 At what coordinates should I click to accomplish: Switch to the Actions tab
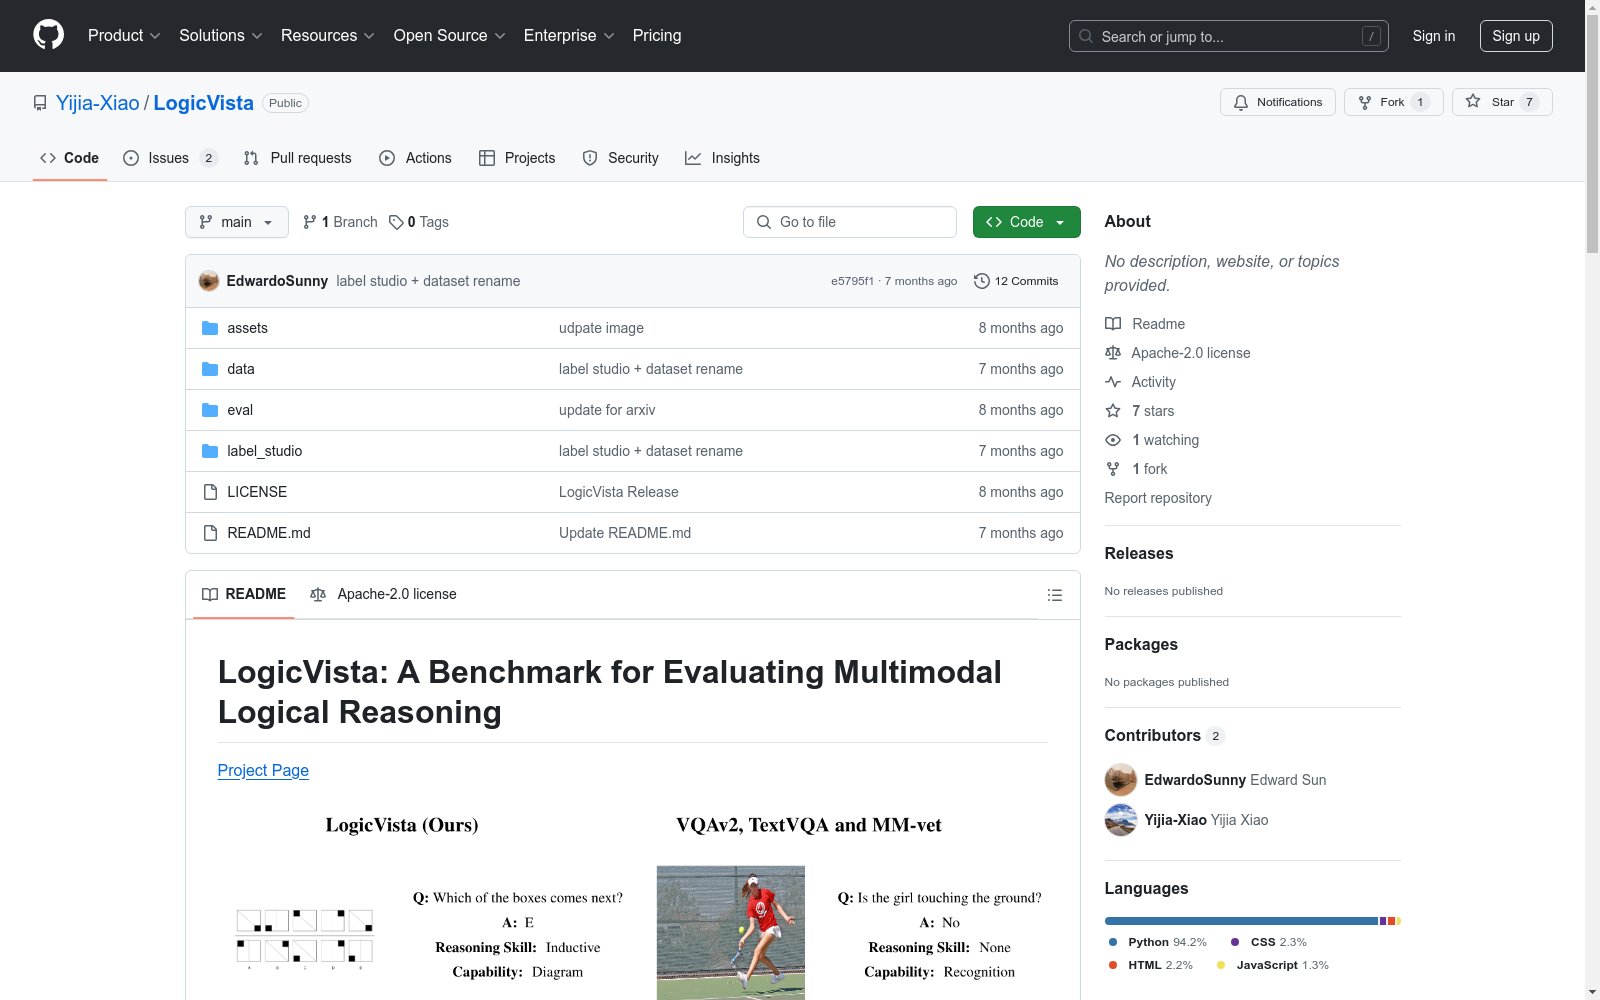click(416, 158)
